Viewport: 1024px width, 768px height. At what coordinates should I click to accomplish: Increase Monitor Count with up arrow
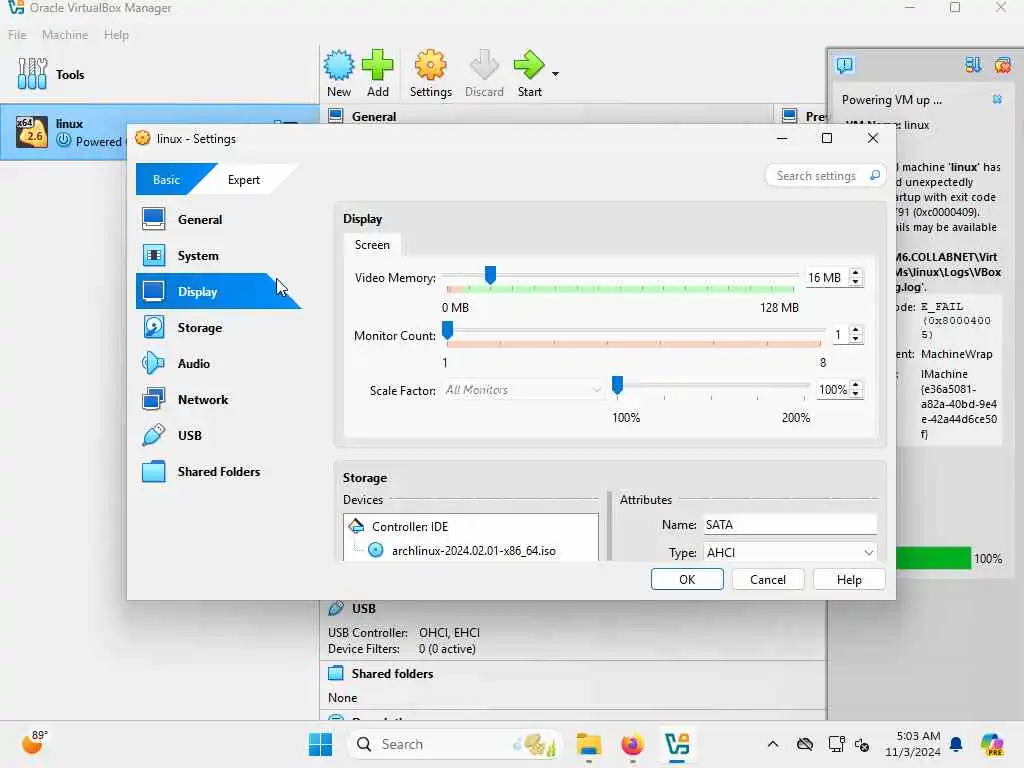856,330
